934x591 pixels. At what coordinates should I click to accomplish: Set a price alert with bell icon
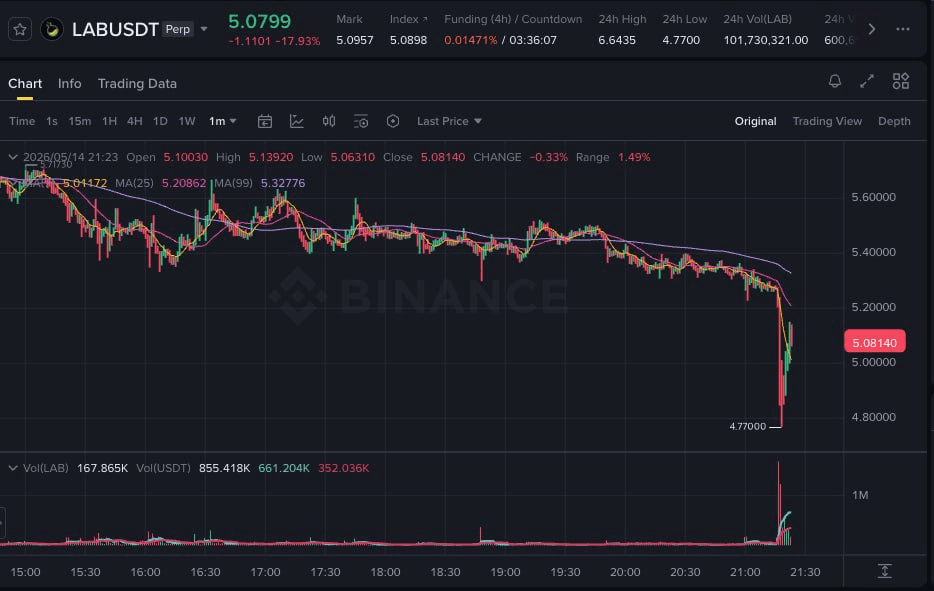click(x=835, y=81)
